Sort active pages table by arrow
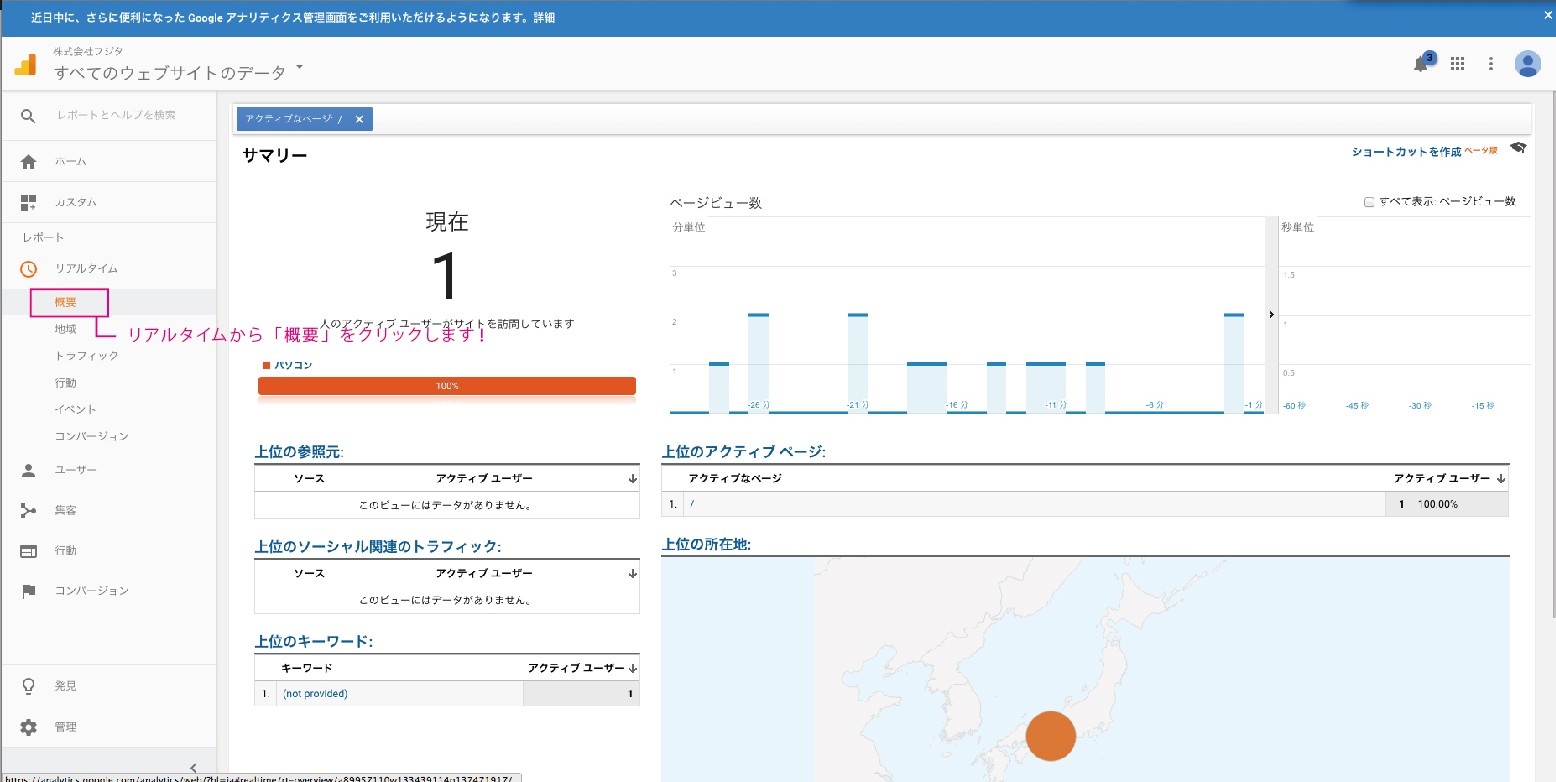Screen dimensions: 1556x782 (x=1501, y=479)
